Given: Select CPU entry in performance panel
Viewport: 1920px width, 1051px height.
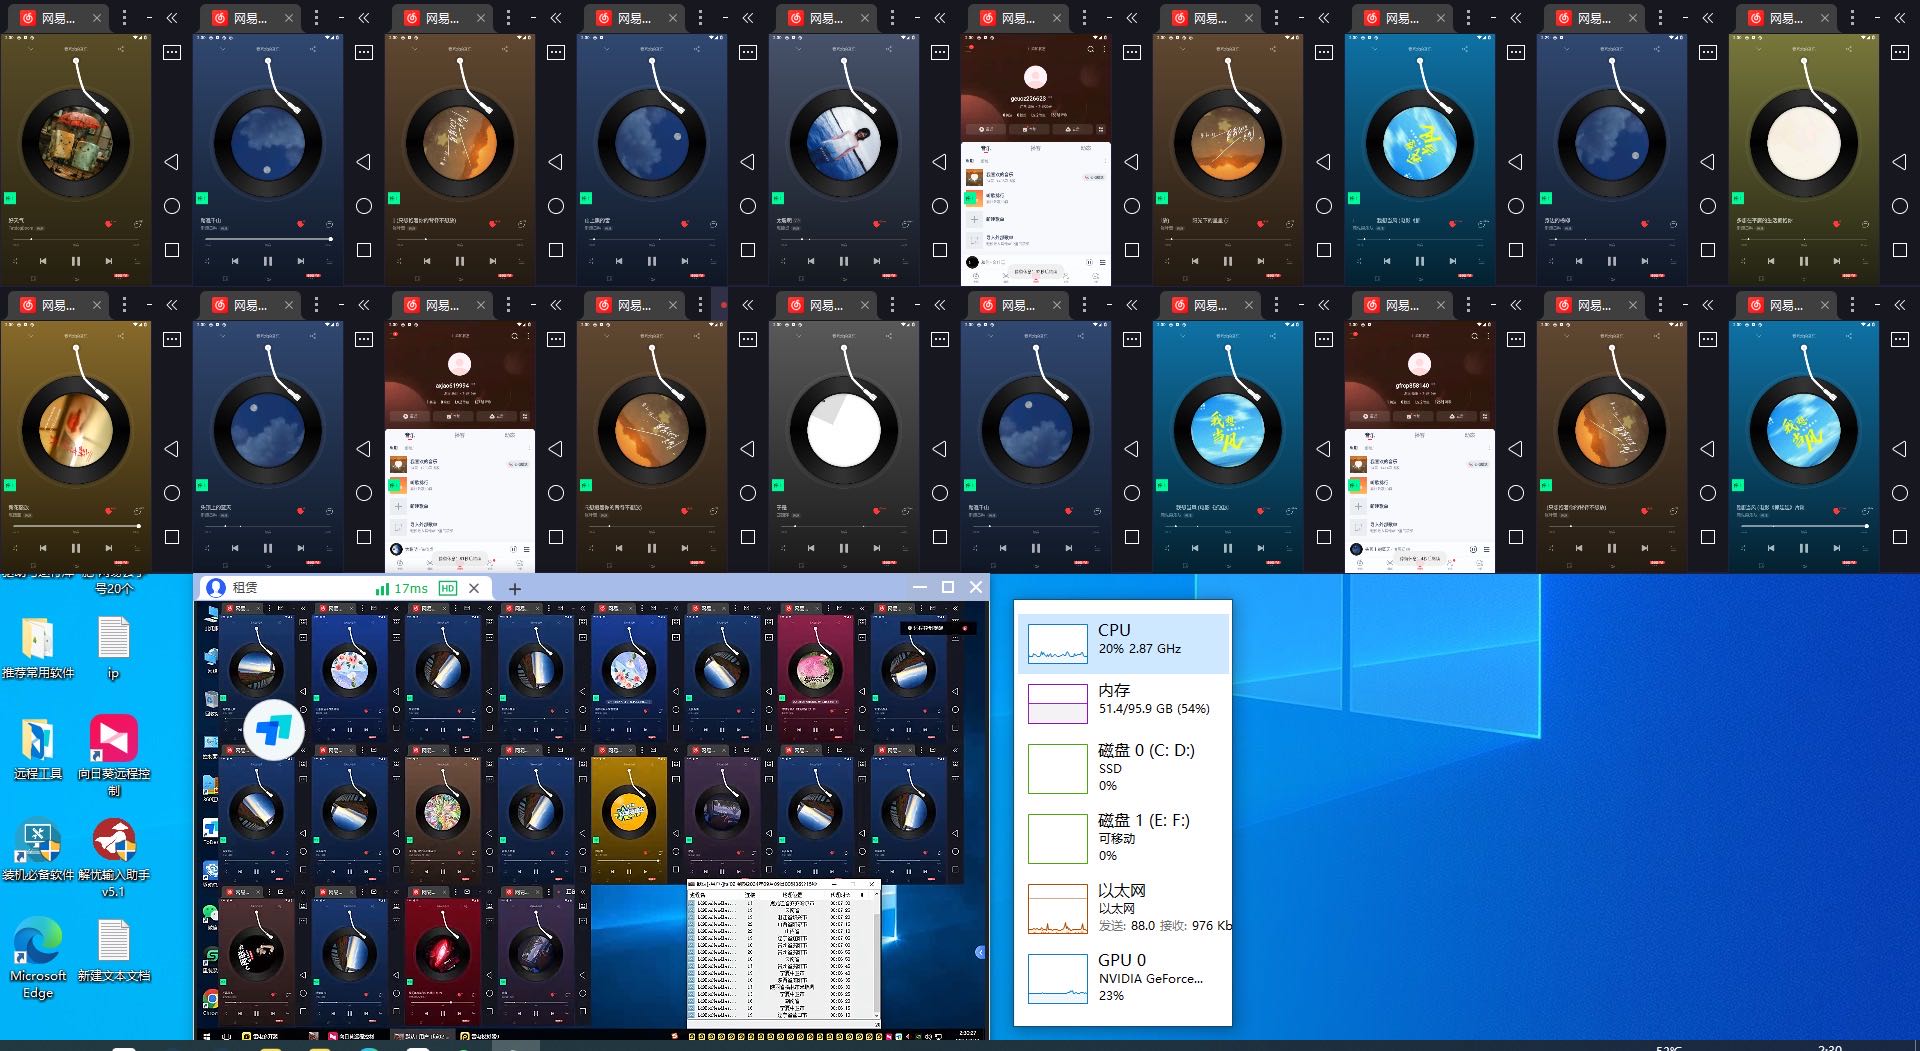Looking at the screenshot, I should click(1123, 644).
